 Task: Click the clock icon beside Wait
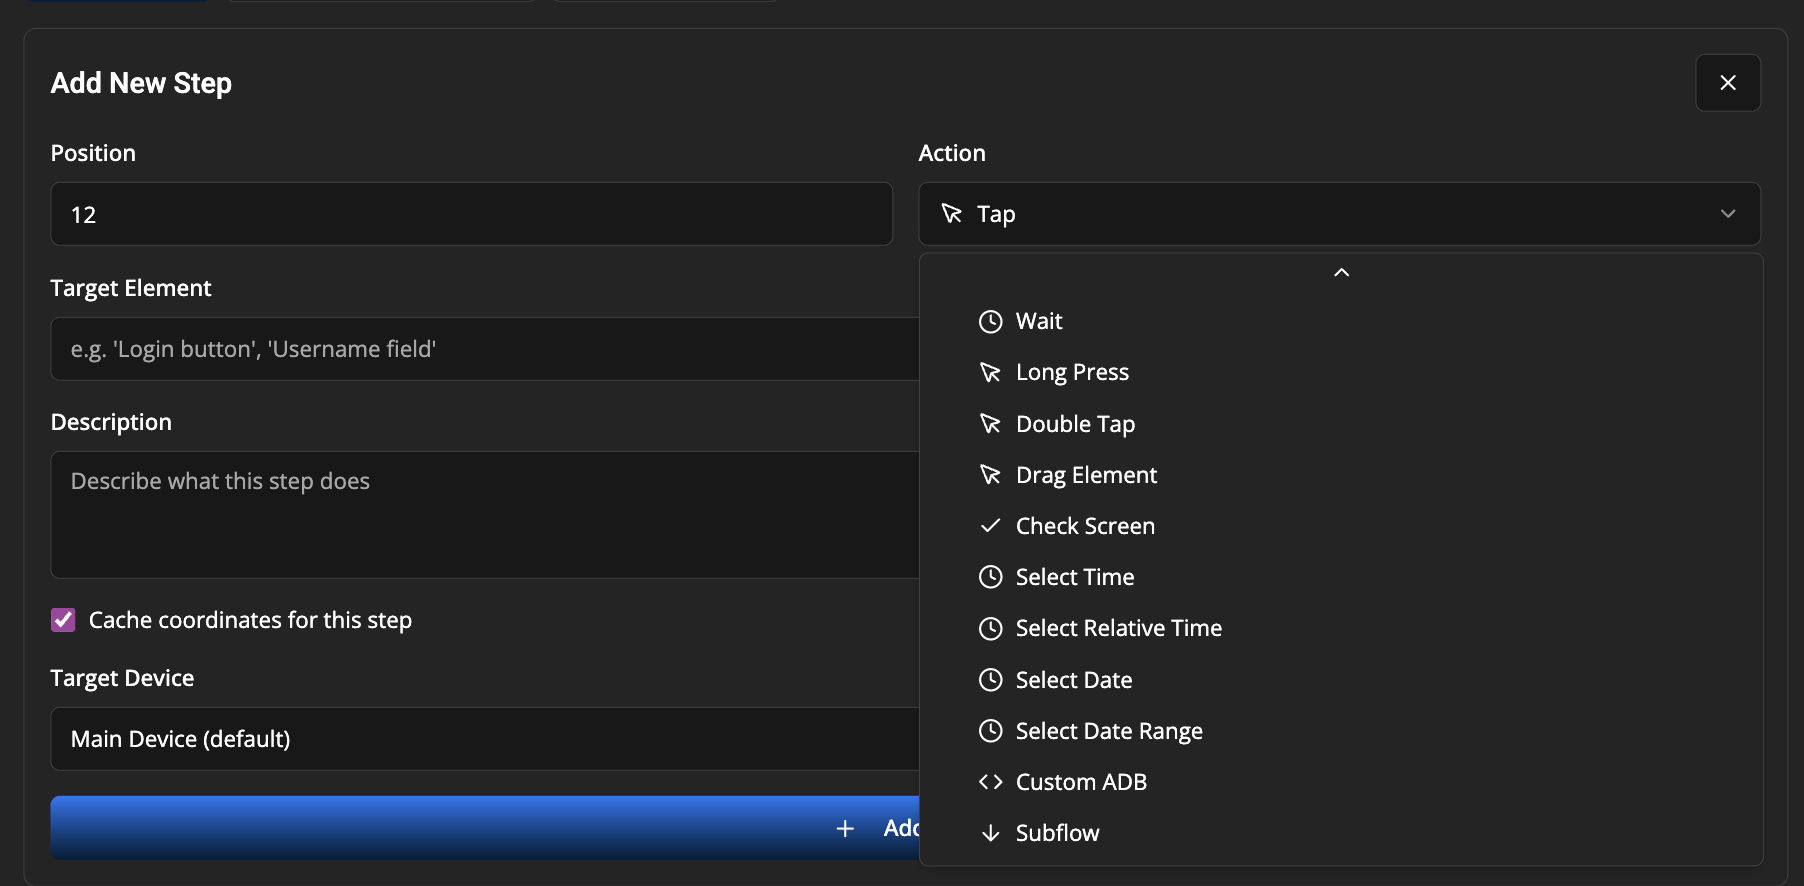pyautogui.click(x=990, y=321)
